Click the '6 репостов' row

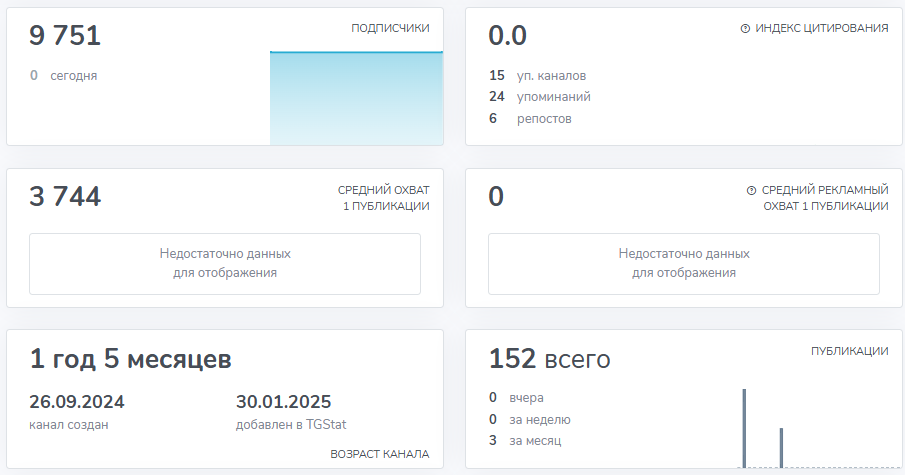click(530, 118)
